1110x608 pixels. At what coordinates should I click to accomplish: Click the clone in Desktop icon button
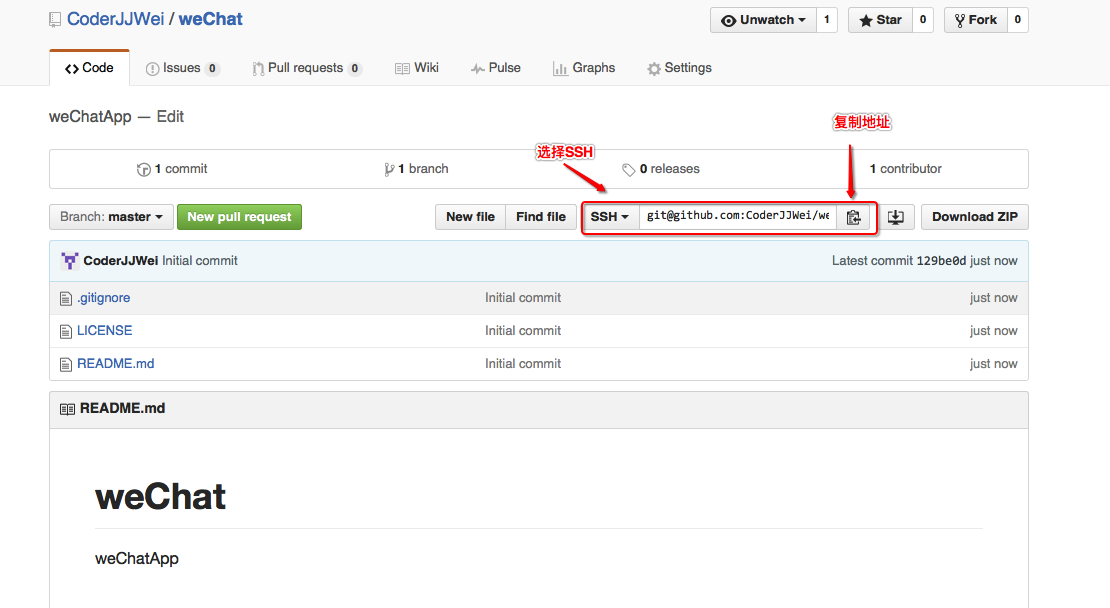(x=896, y=217)
